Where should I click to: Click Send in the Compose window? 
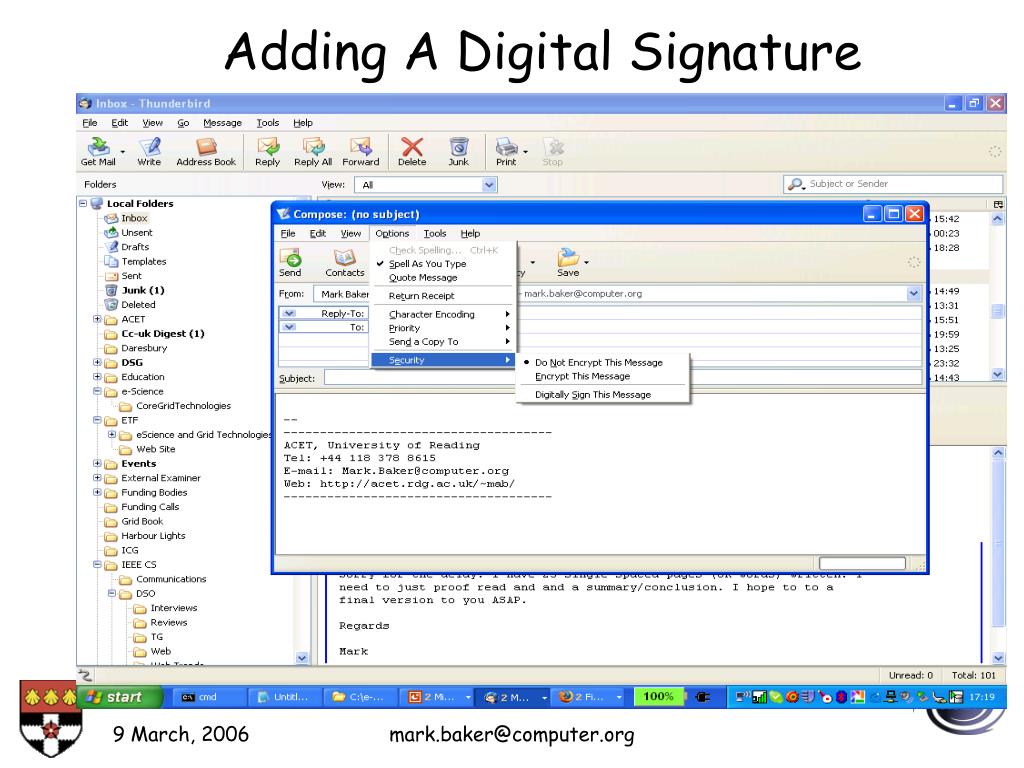tap(290, 263)
